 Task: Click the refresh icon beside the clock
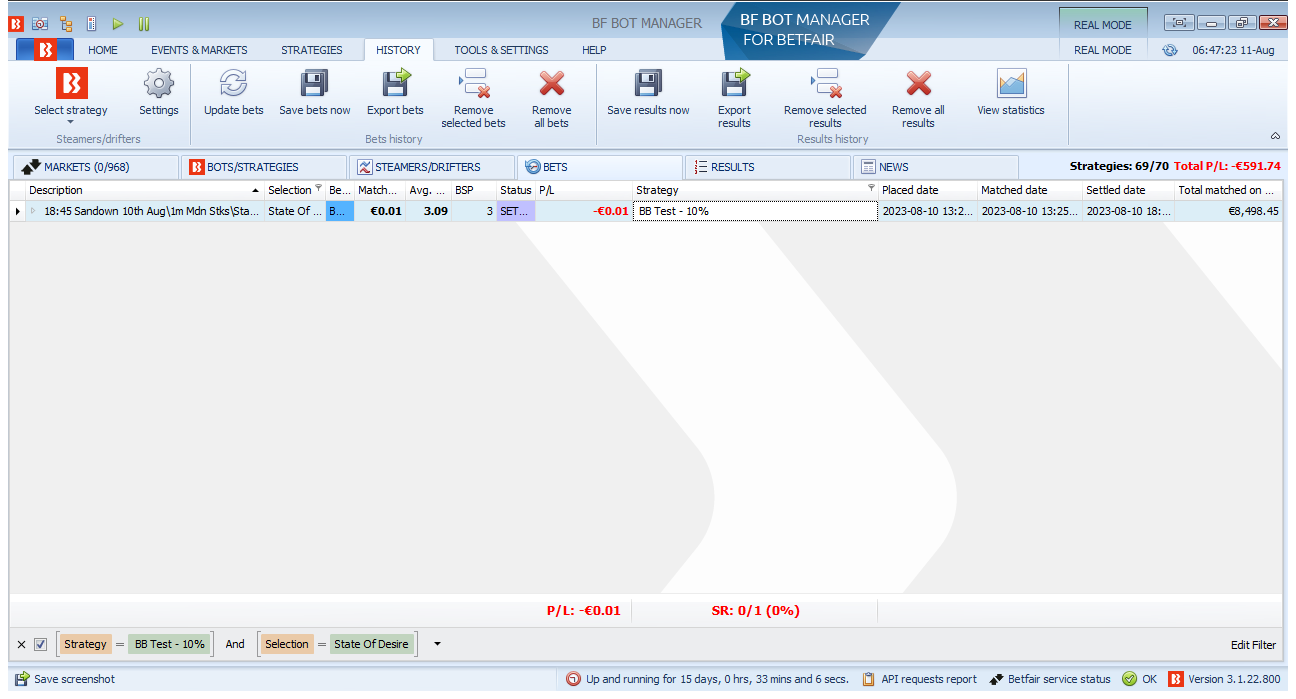tap(1170, 50)
